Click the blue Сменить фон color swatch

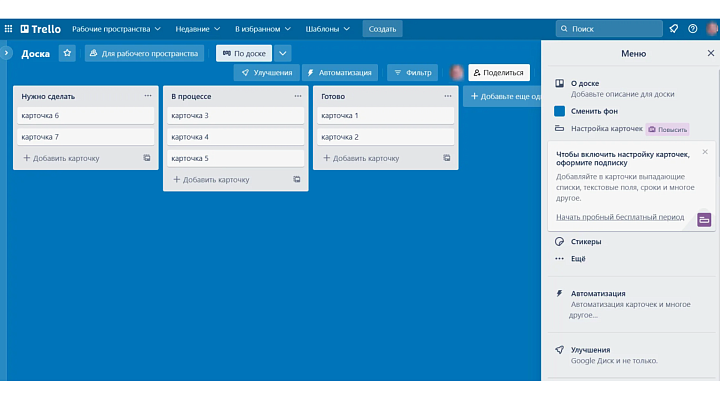click(560, 111)
